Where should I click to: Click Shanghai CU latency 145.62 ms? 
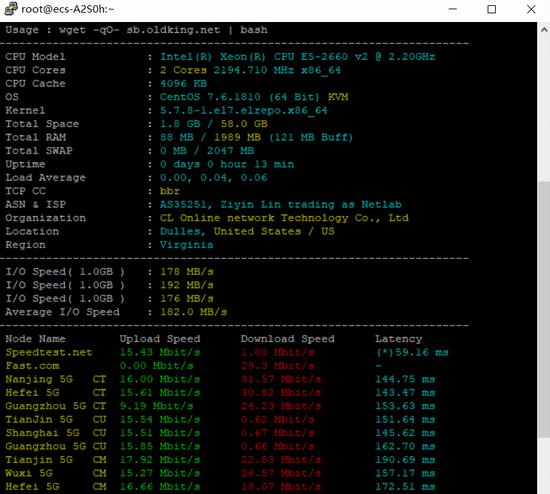tap(405, 433)
